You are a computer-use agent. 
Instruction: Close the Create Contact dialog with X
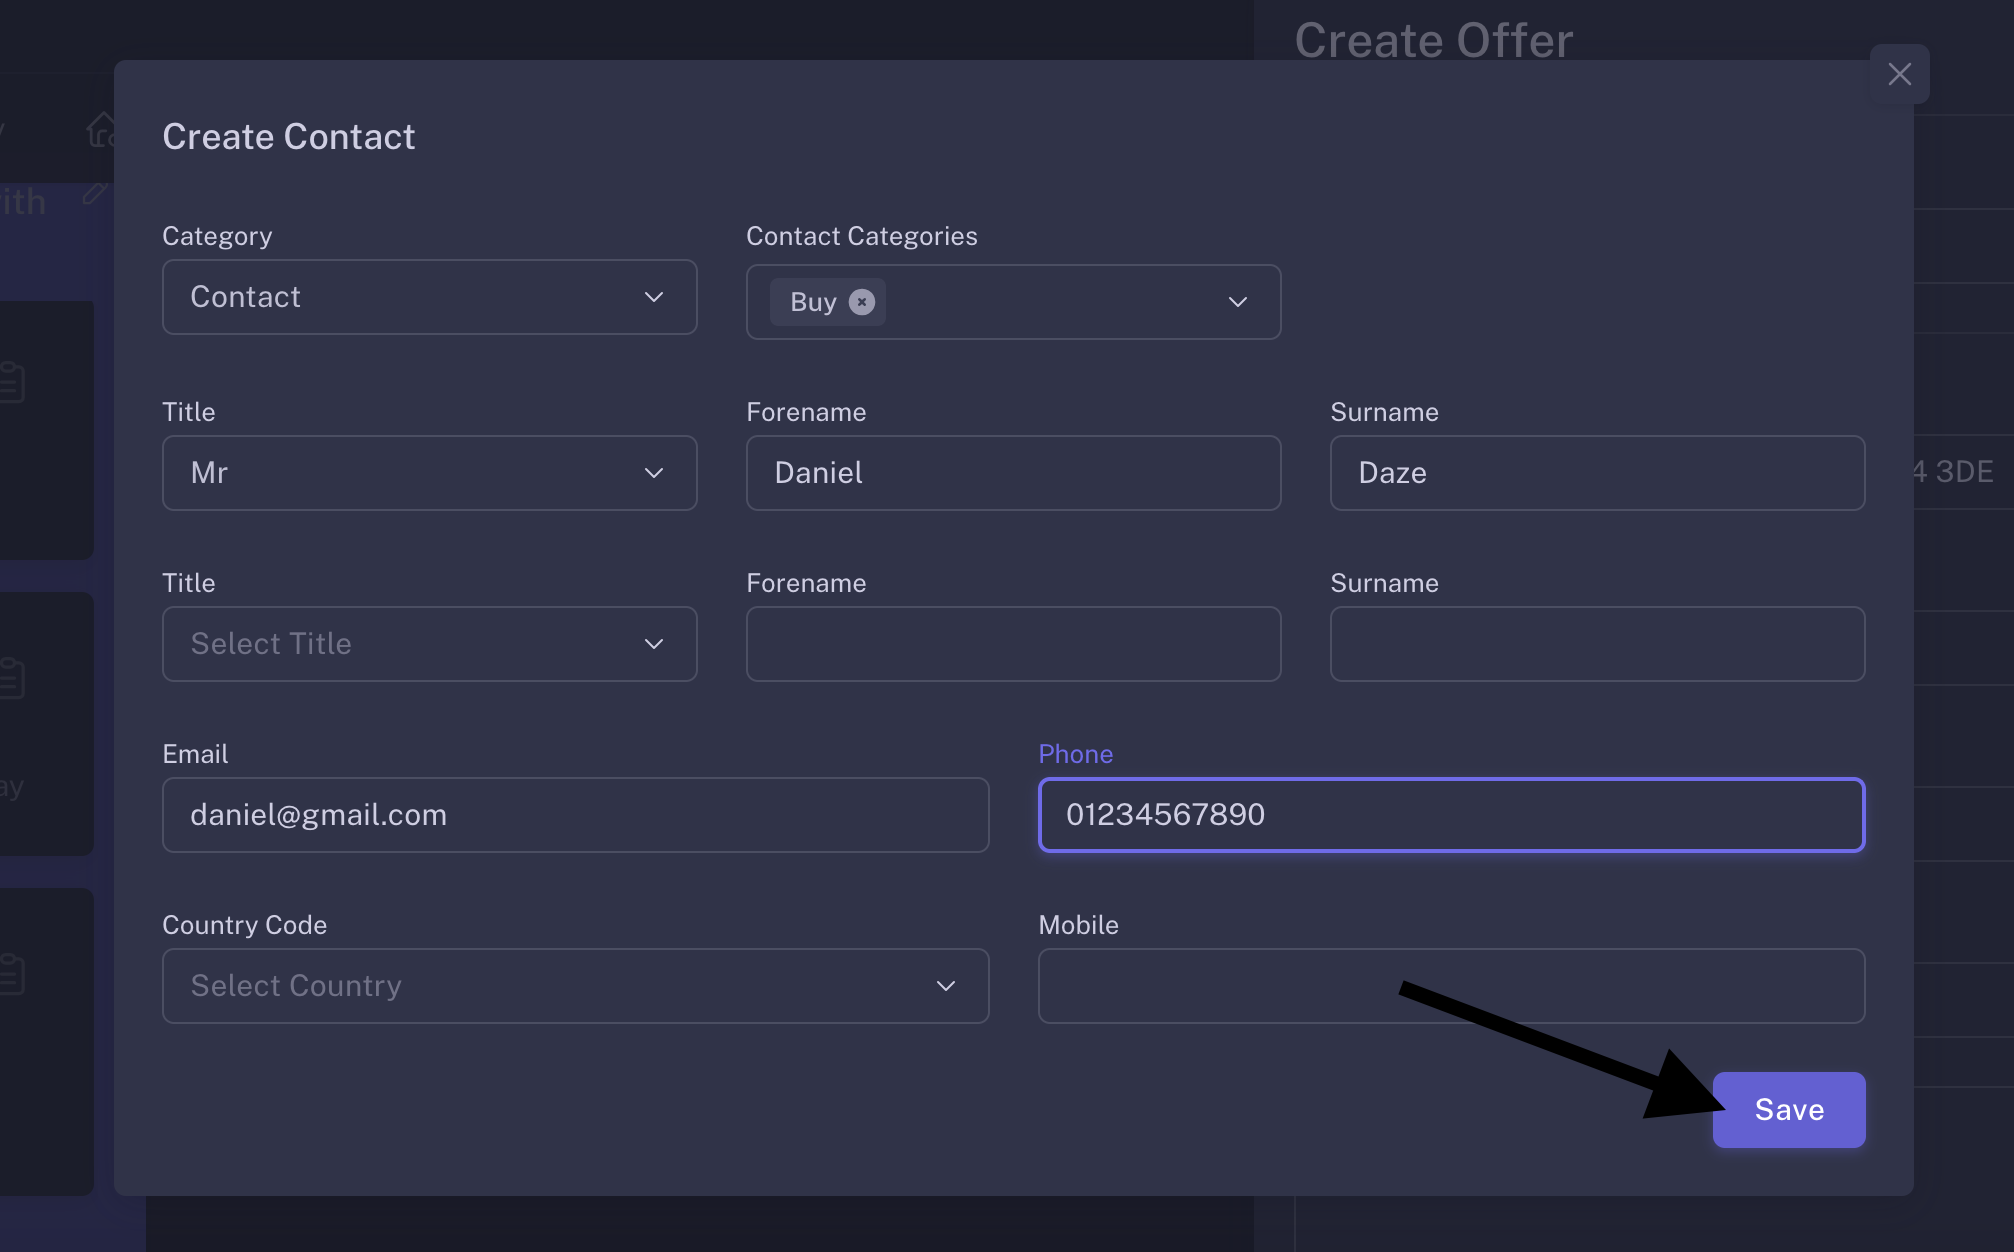point(1899,74)
